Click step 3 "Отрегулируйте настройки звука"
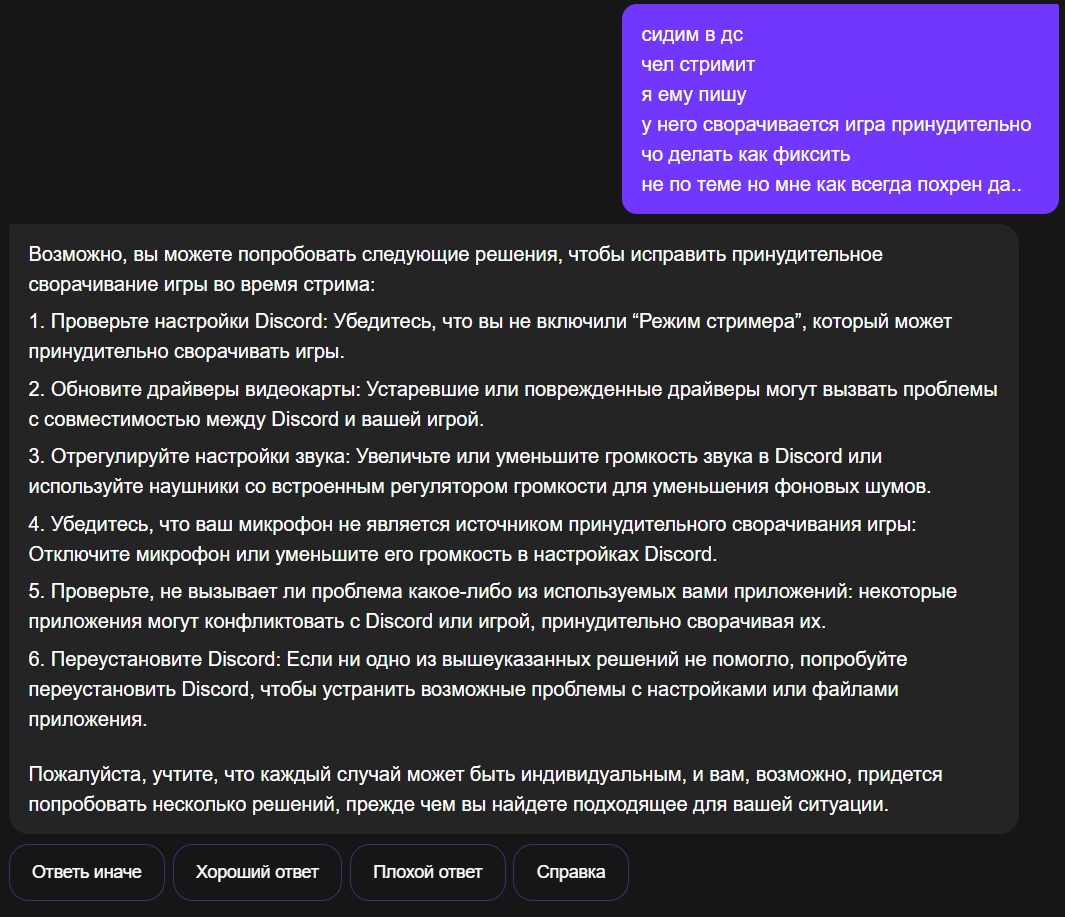Image resolution: width=1065 pixels, height=917 pixels. coord(480,471)
